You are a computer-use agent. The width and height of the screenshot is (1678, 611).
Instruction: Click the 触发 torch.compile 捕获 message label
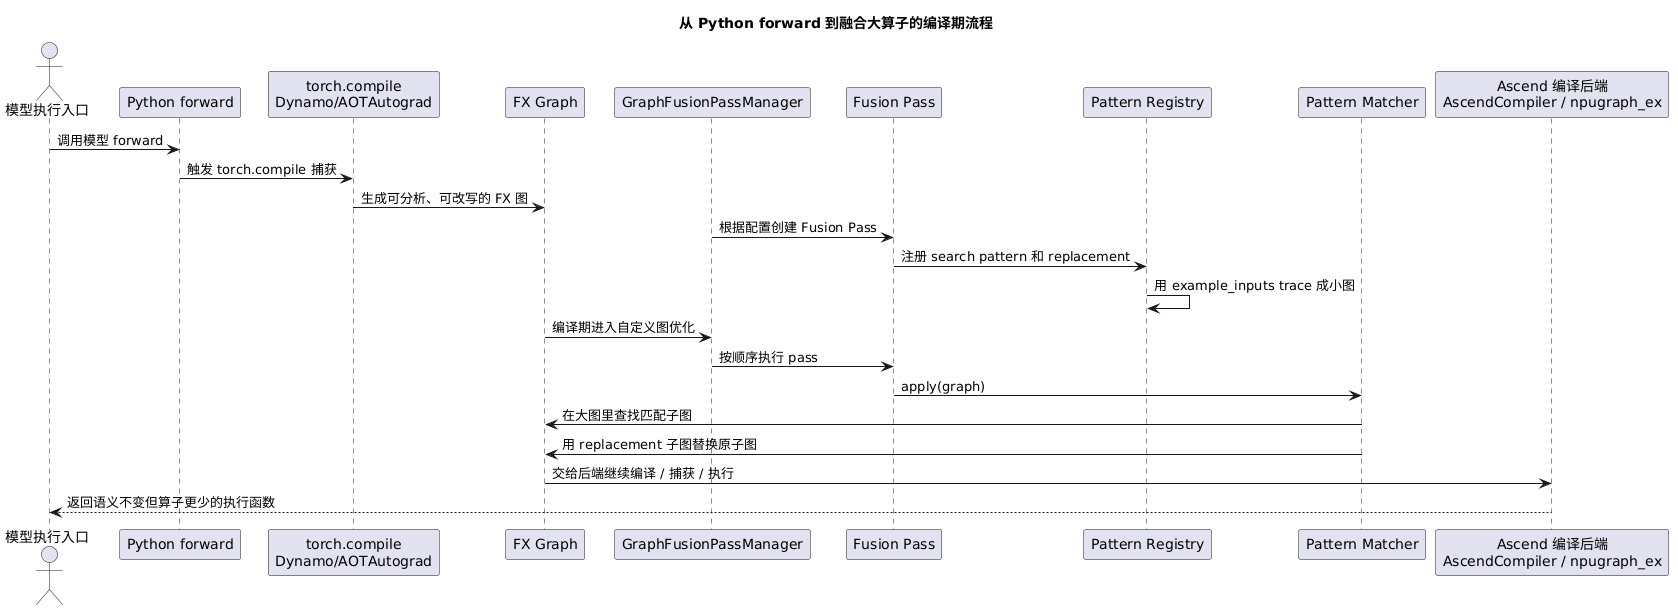coord(262,170)
